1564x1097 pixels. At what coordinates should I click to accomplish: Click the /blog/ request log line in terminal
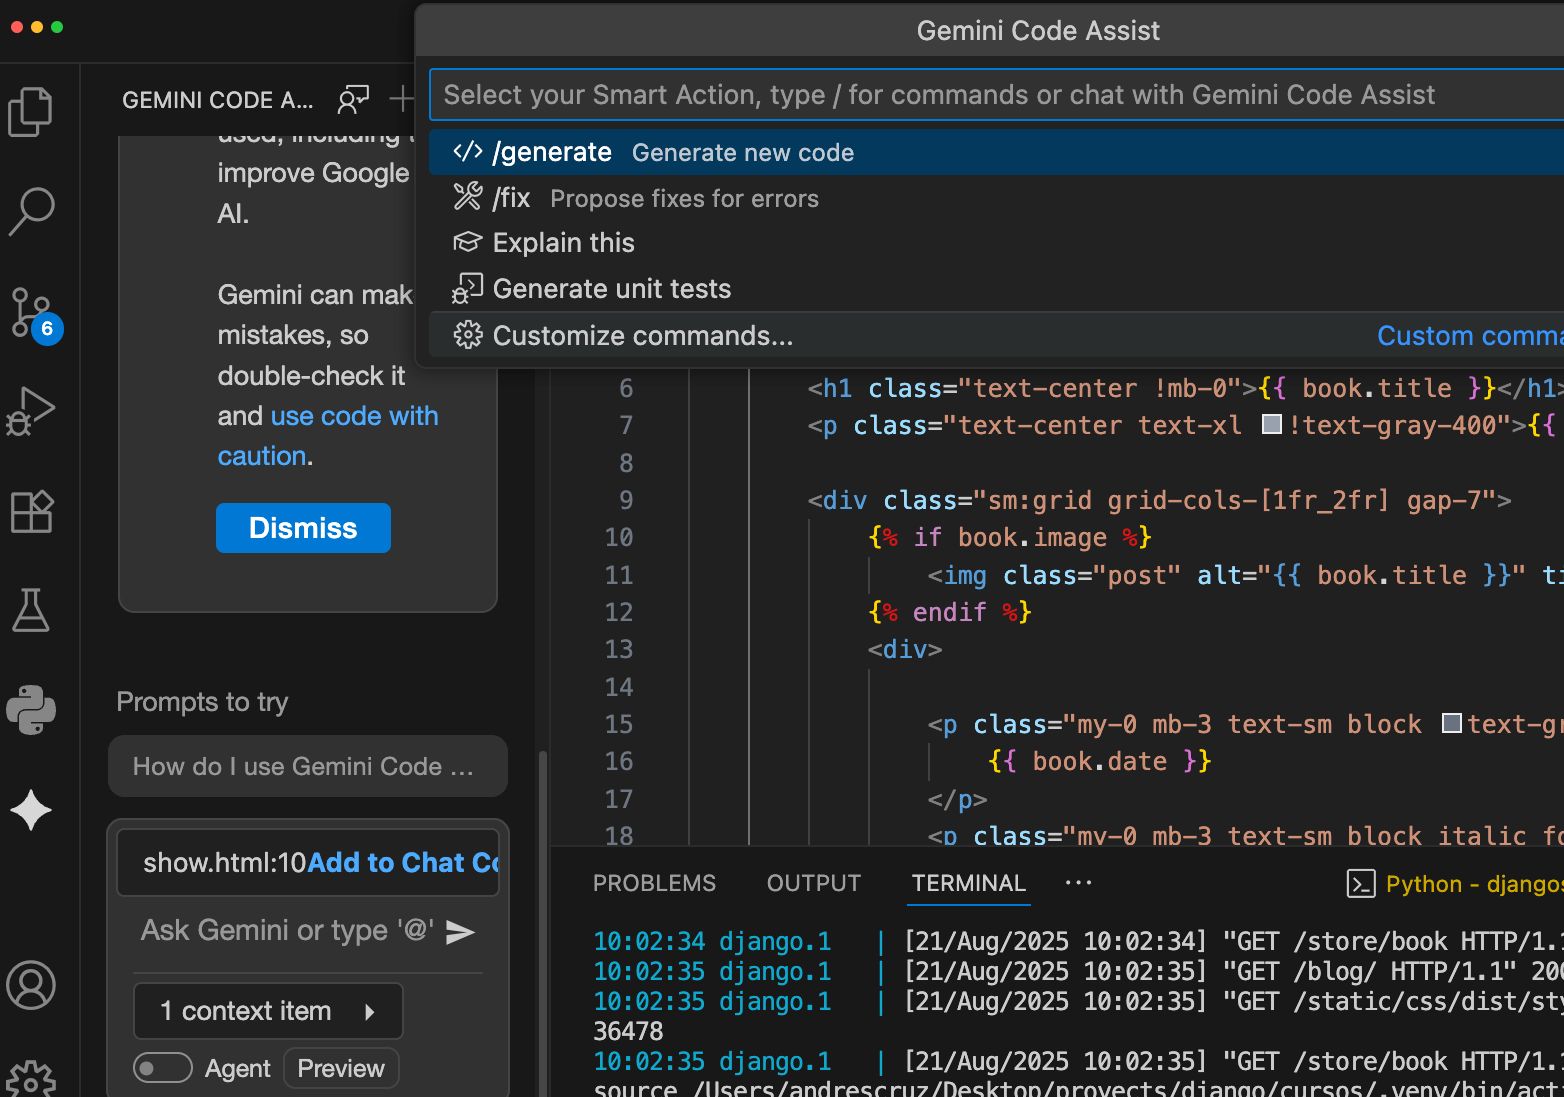tap(1078, 971)
